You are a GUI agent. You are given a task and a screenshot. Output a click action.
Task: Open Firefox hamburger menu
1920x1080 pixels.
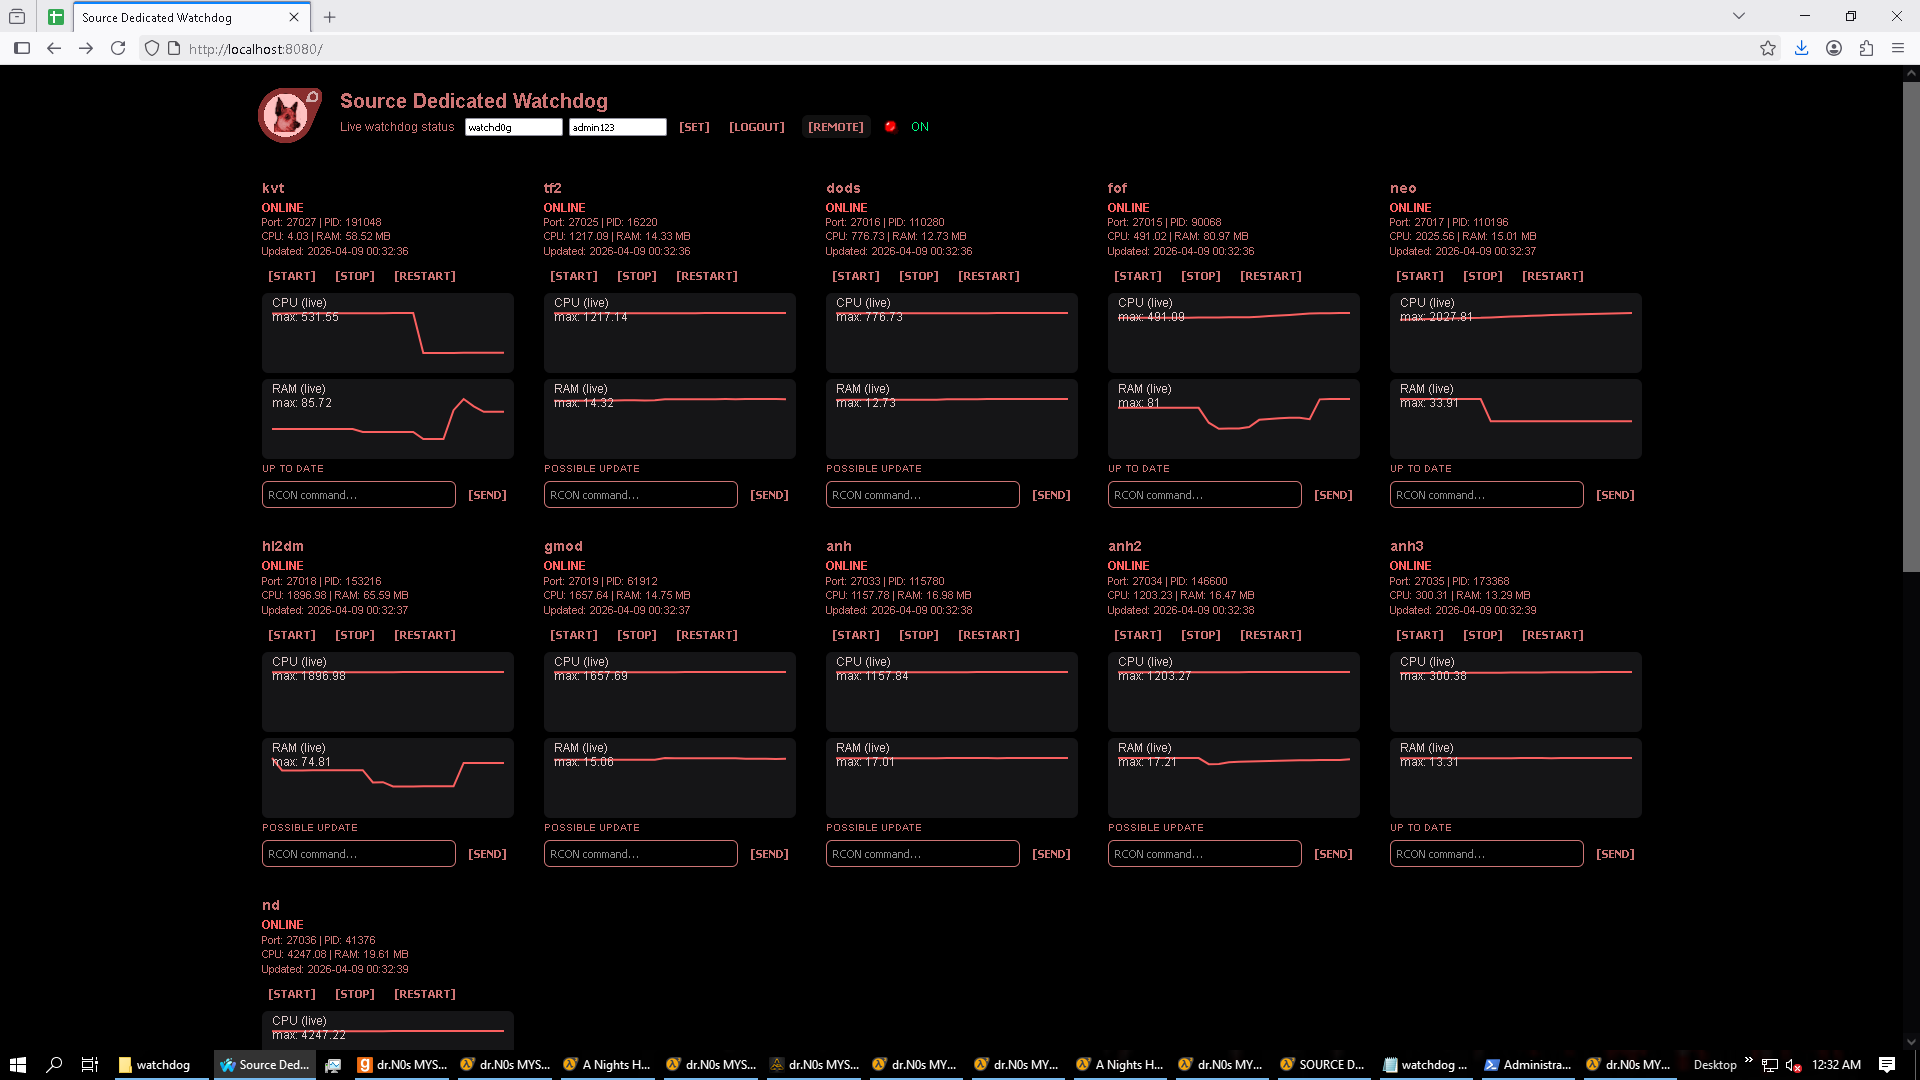click(1898, 48)
